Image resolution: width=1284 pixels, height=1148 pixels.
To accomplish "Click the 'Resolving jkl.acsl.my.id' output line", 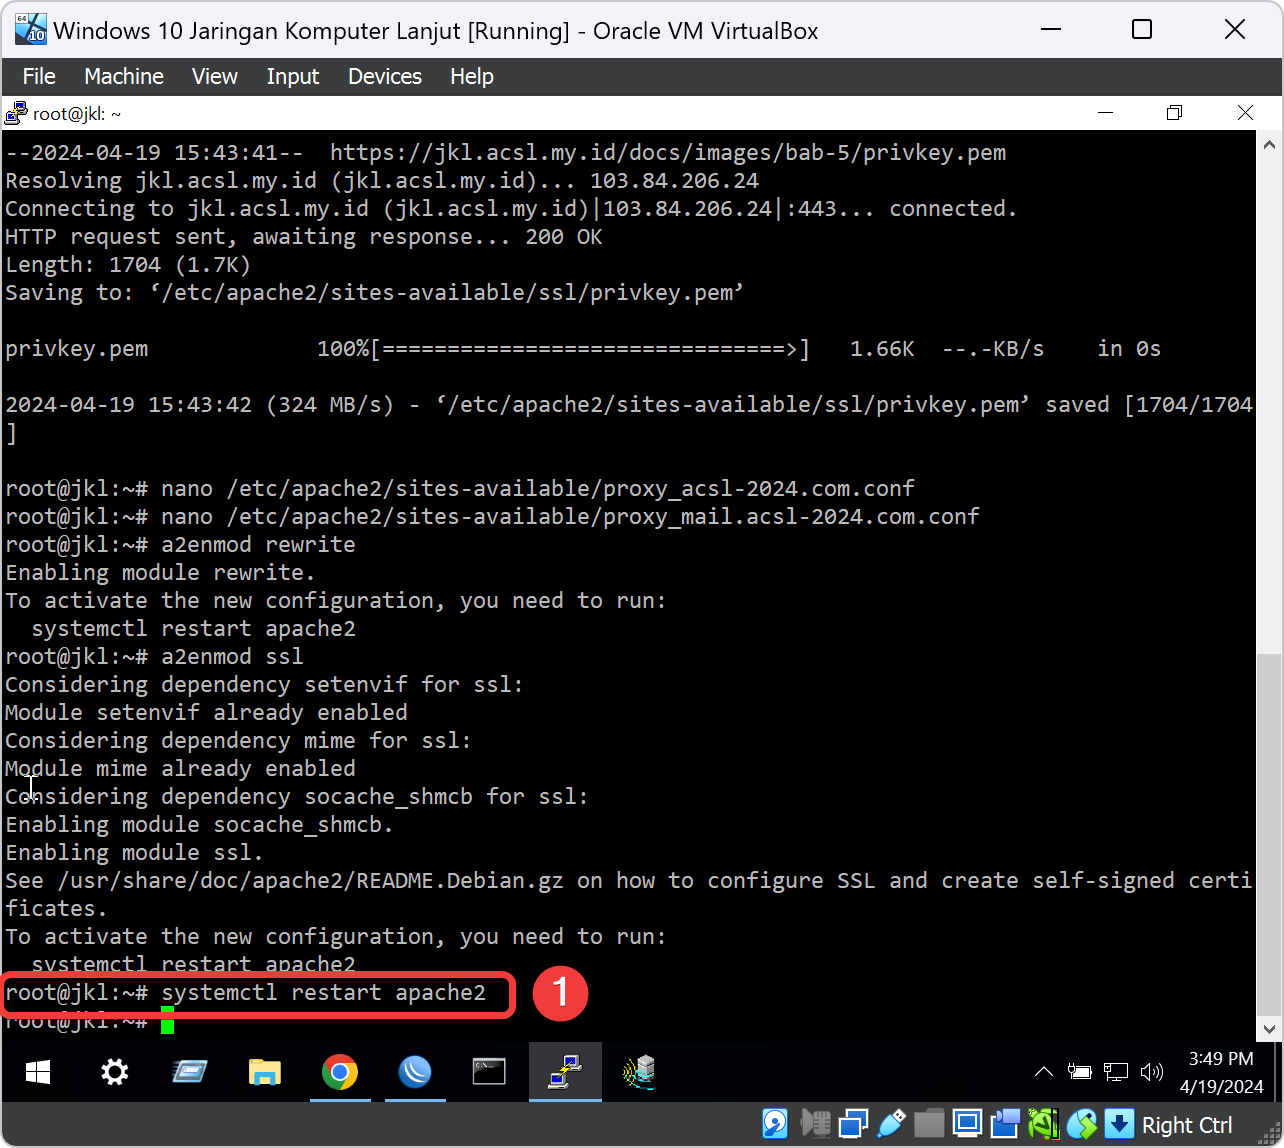I will pos(382,181).
